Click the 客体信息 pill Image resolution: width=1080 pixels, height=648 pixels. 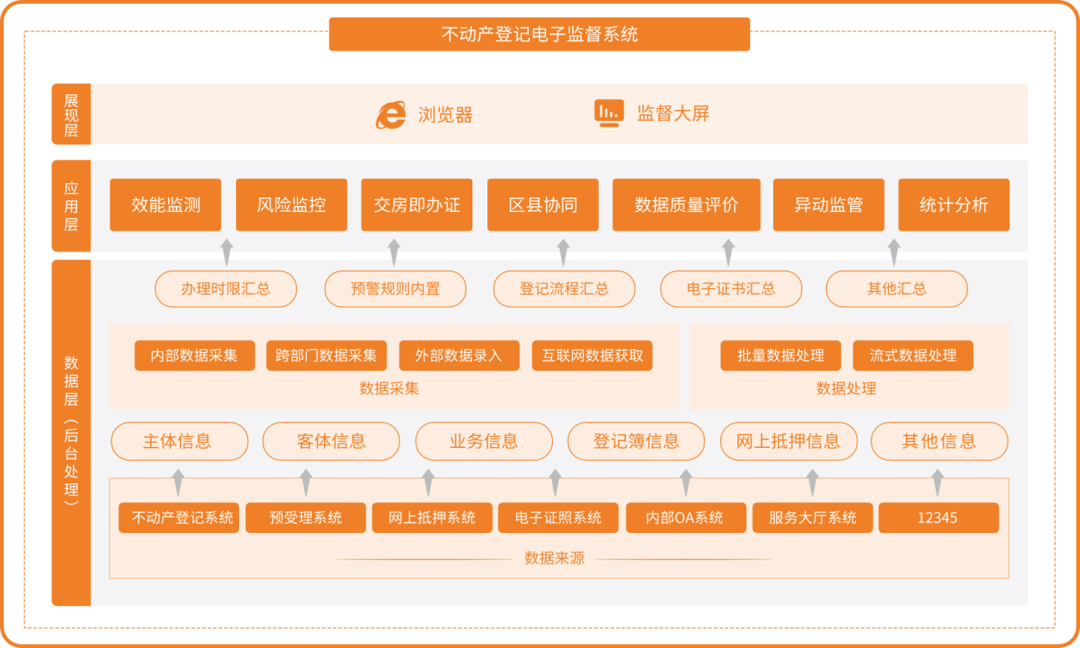(331, 441)
